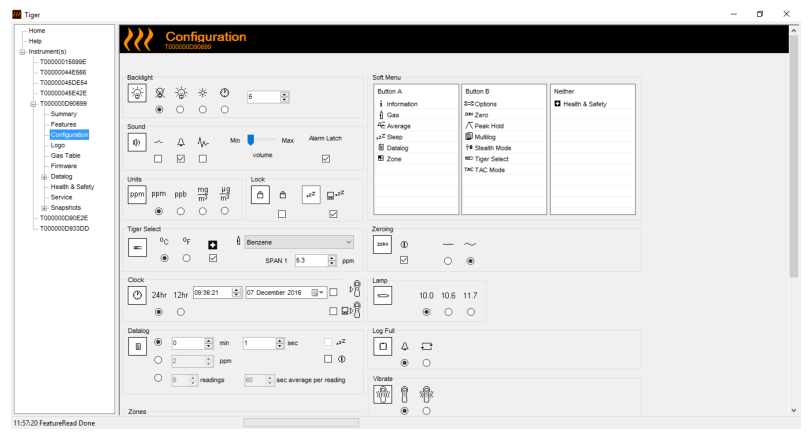
Task: Click the PC-to-instrument clock sync icon
Action: 351,310
